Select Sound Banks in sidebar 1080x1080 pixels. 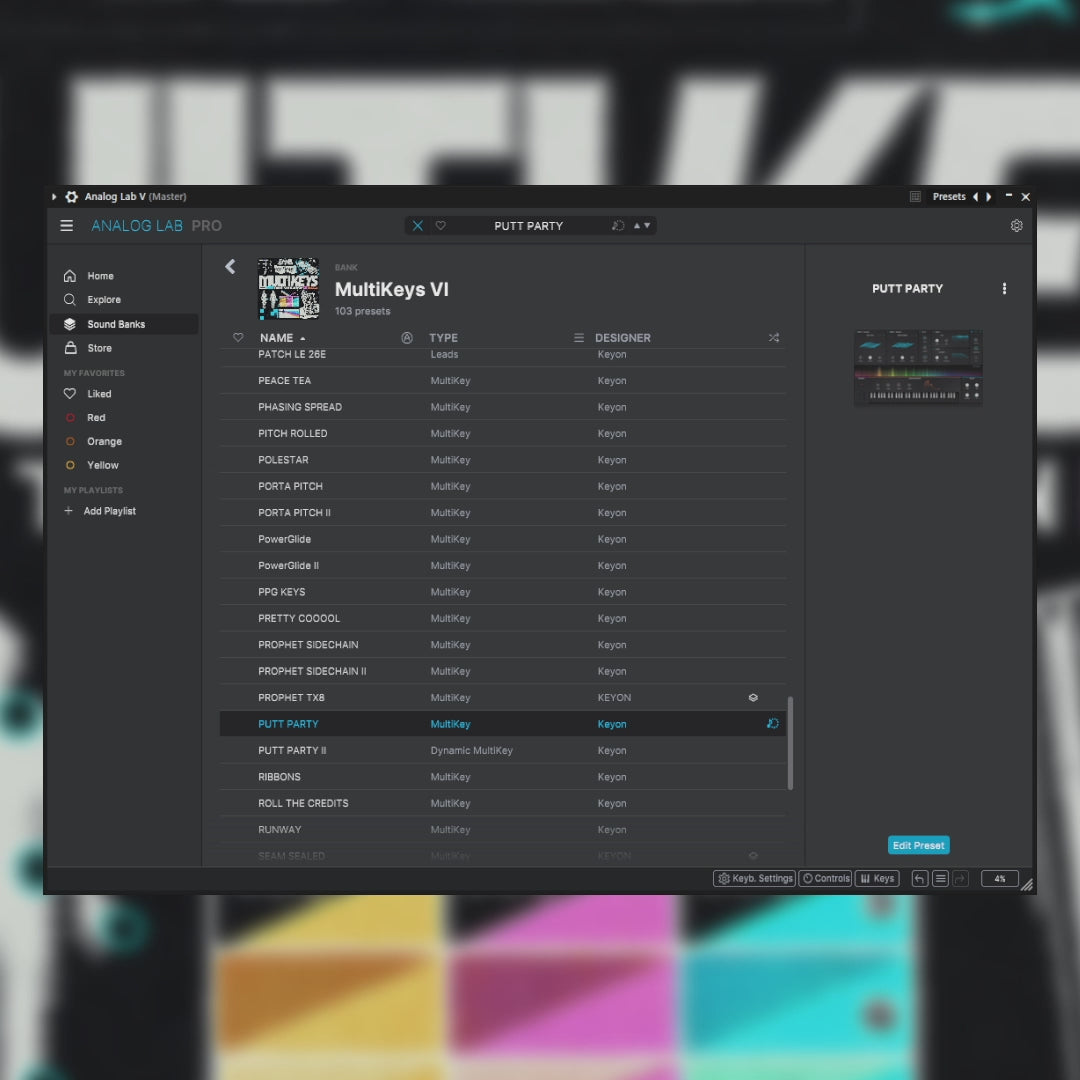click(124, 324)
